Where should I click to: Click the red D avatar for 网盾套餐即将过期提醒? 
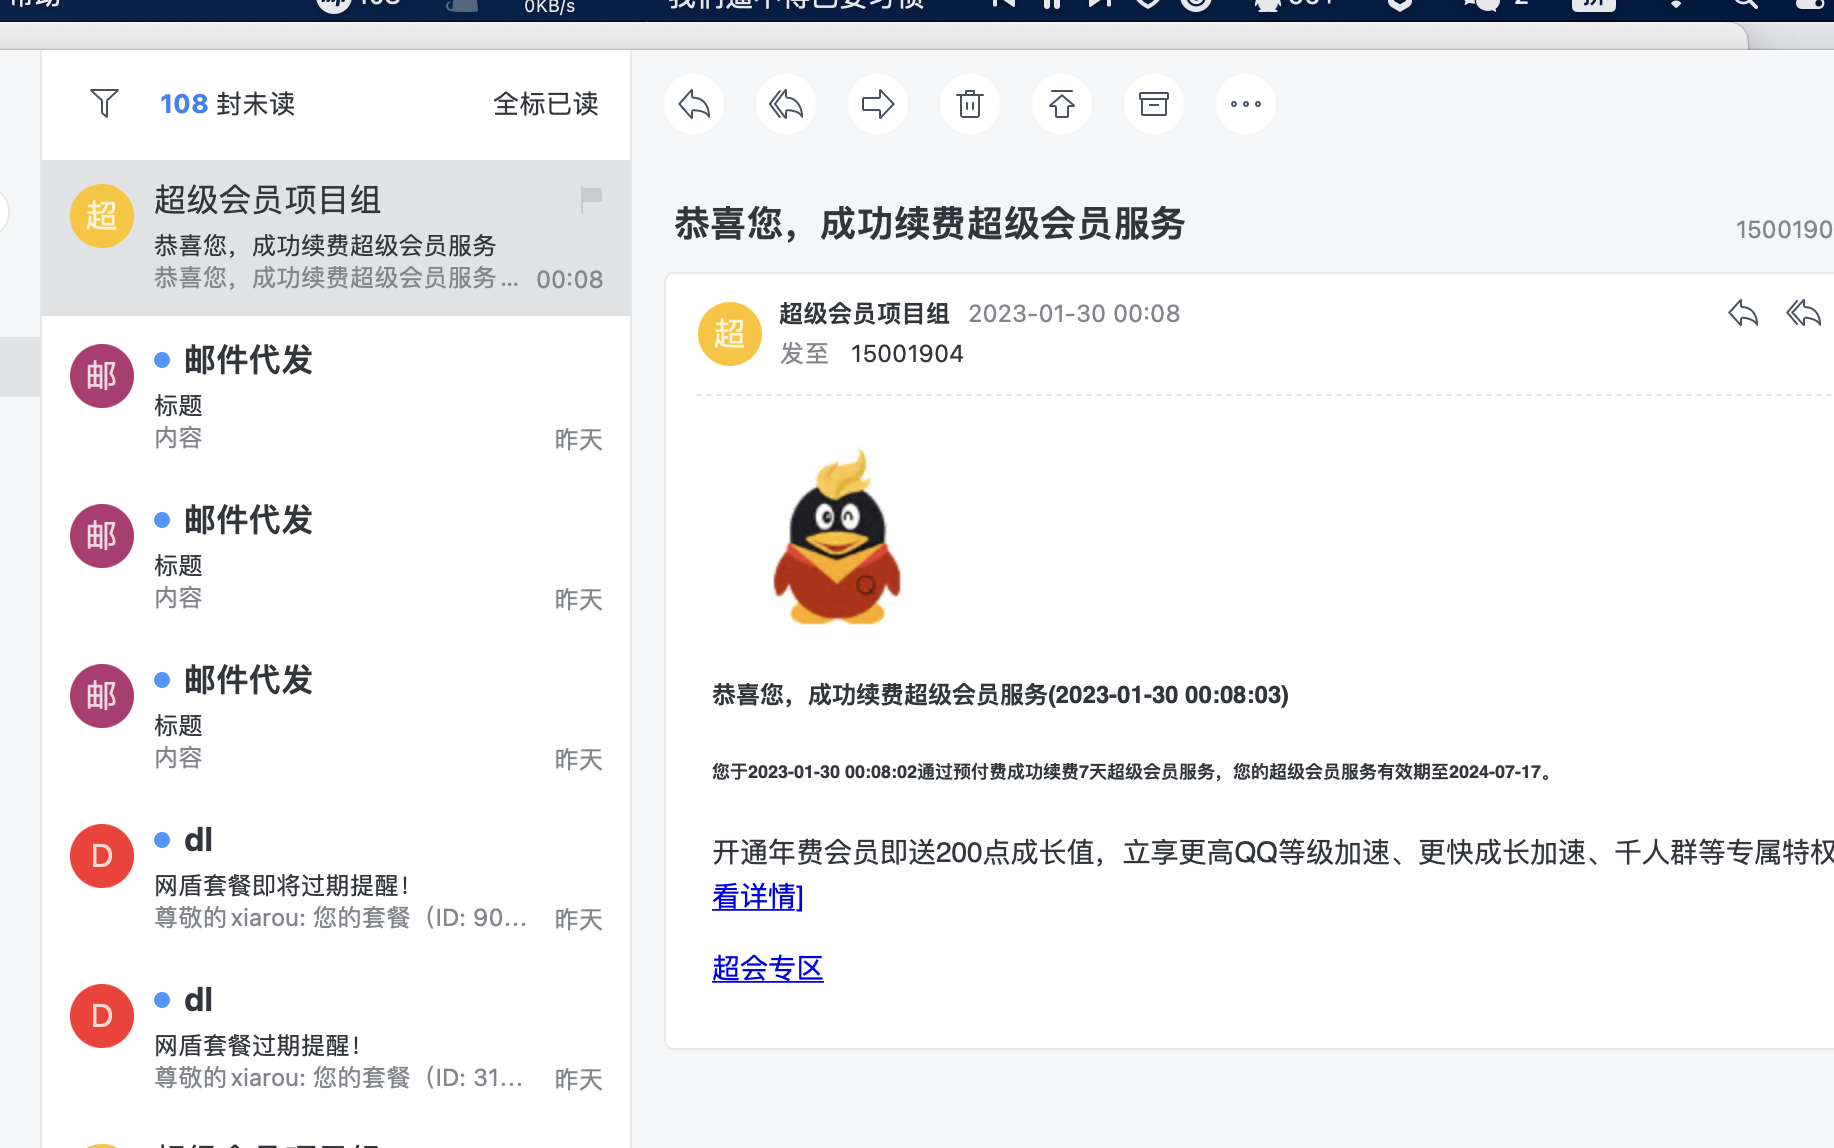pos(102,856)
